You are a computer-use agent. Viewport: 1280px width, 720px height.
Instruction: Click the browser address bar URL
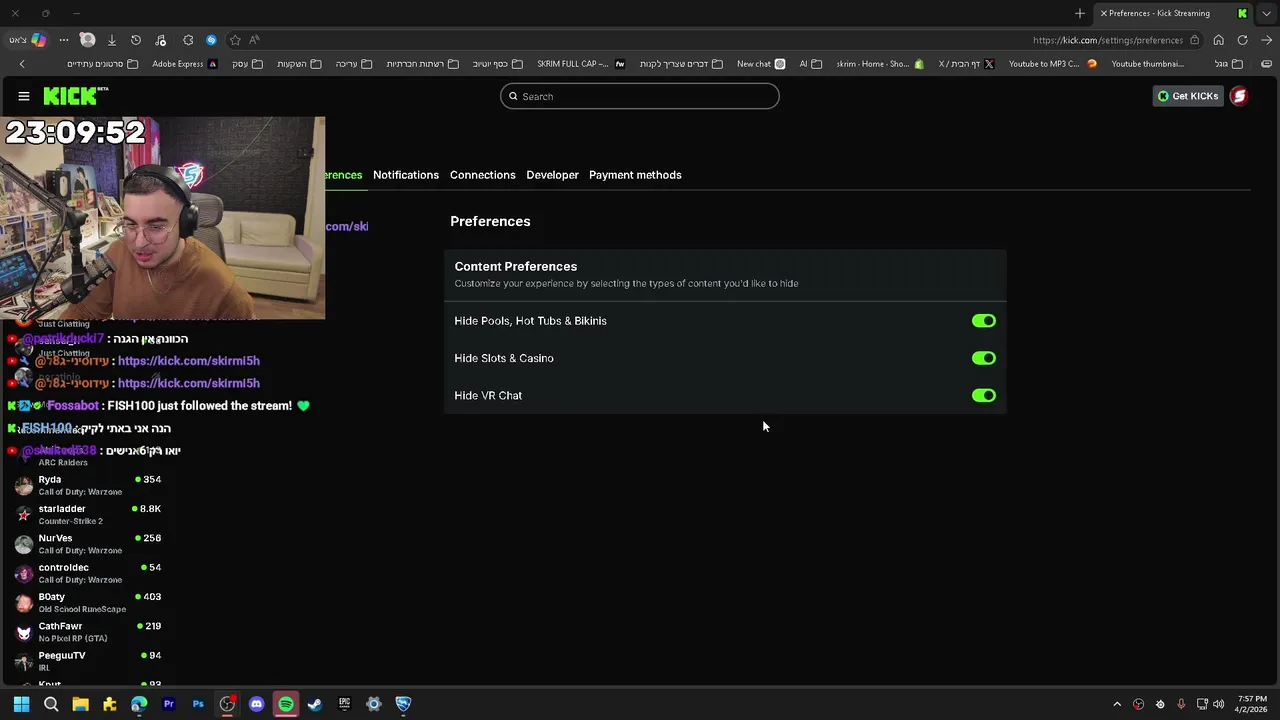(1107, 40)
